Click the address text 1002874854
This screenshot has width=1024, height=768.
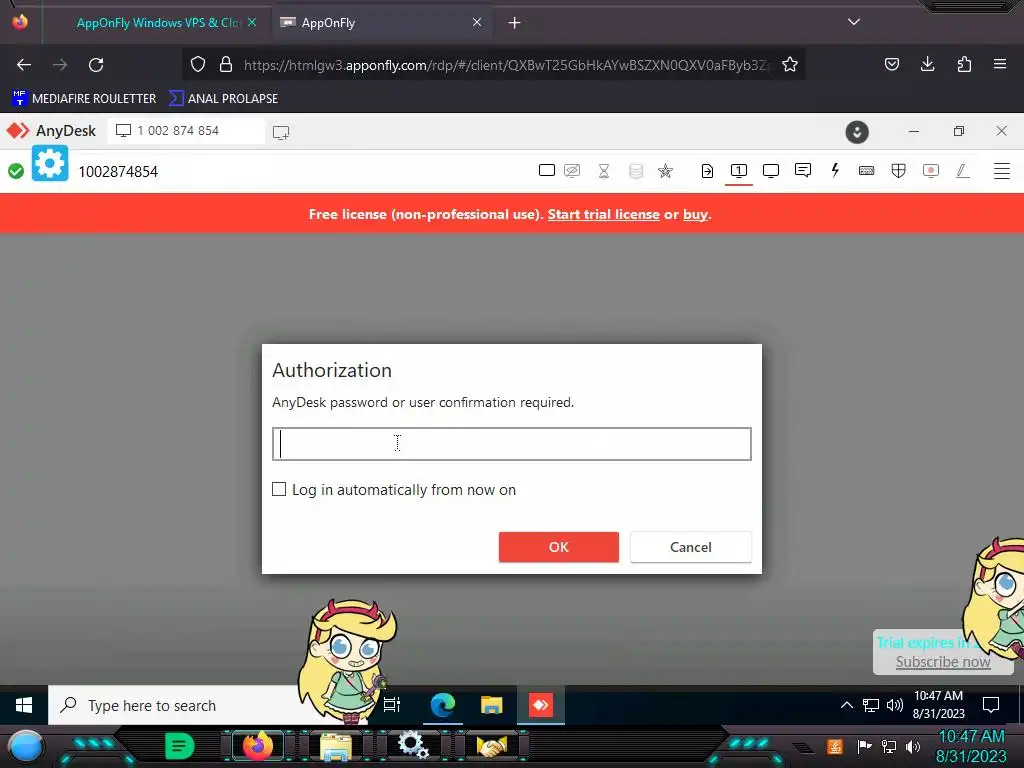pos(118,172)
